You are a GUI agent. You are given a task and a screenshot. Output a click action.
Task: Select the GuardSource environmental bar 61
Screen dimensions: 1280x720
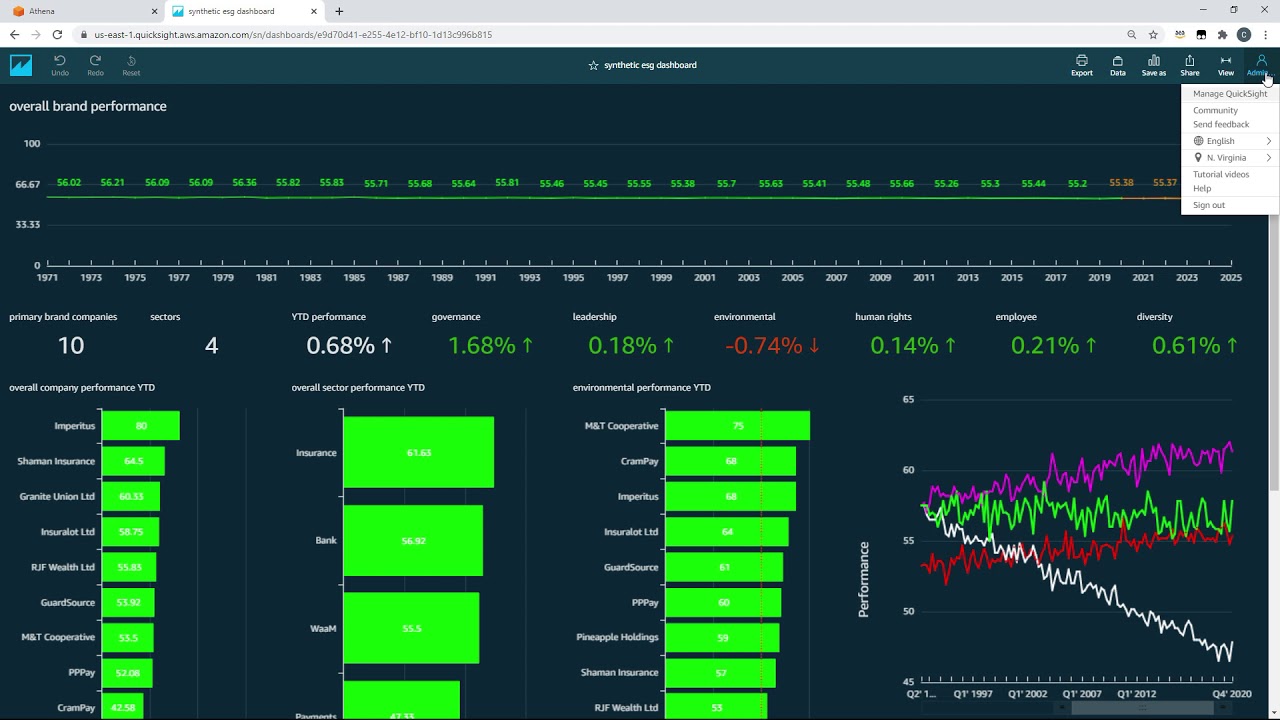[x=724, y=567]
